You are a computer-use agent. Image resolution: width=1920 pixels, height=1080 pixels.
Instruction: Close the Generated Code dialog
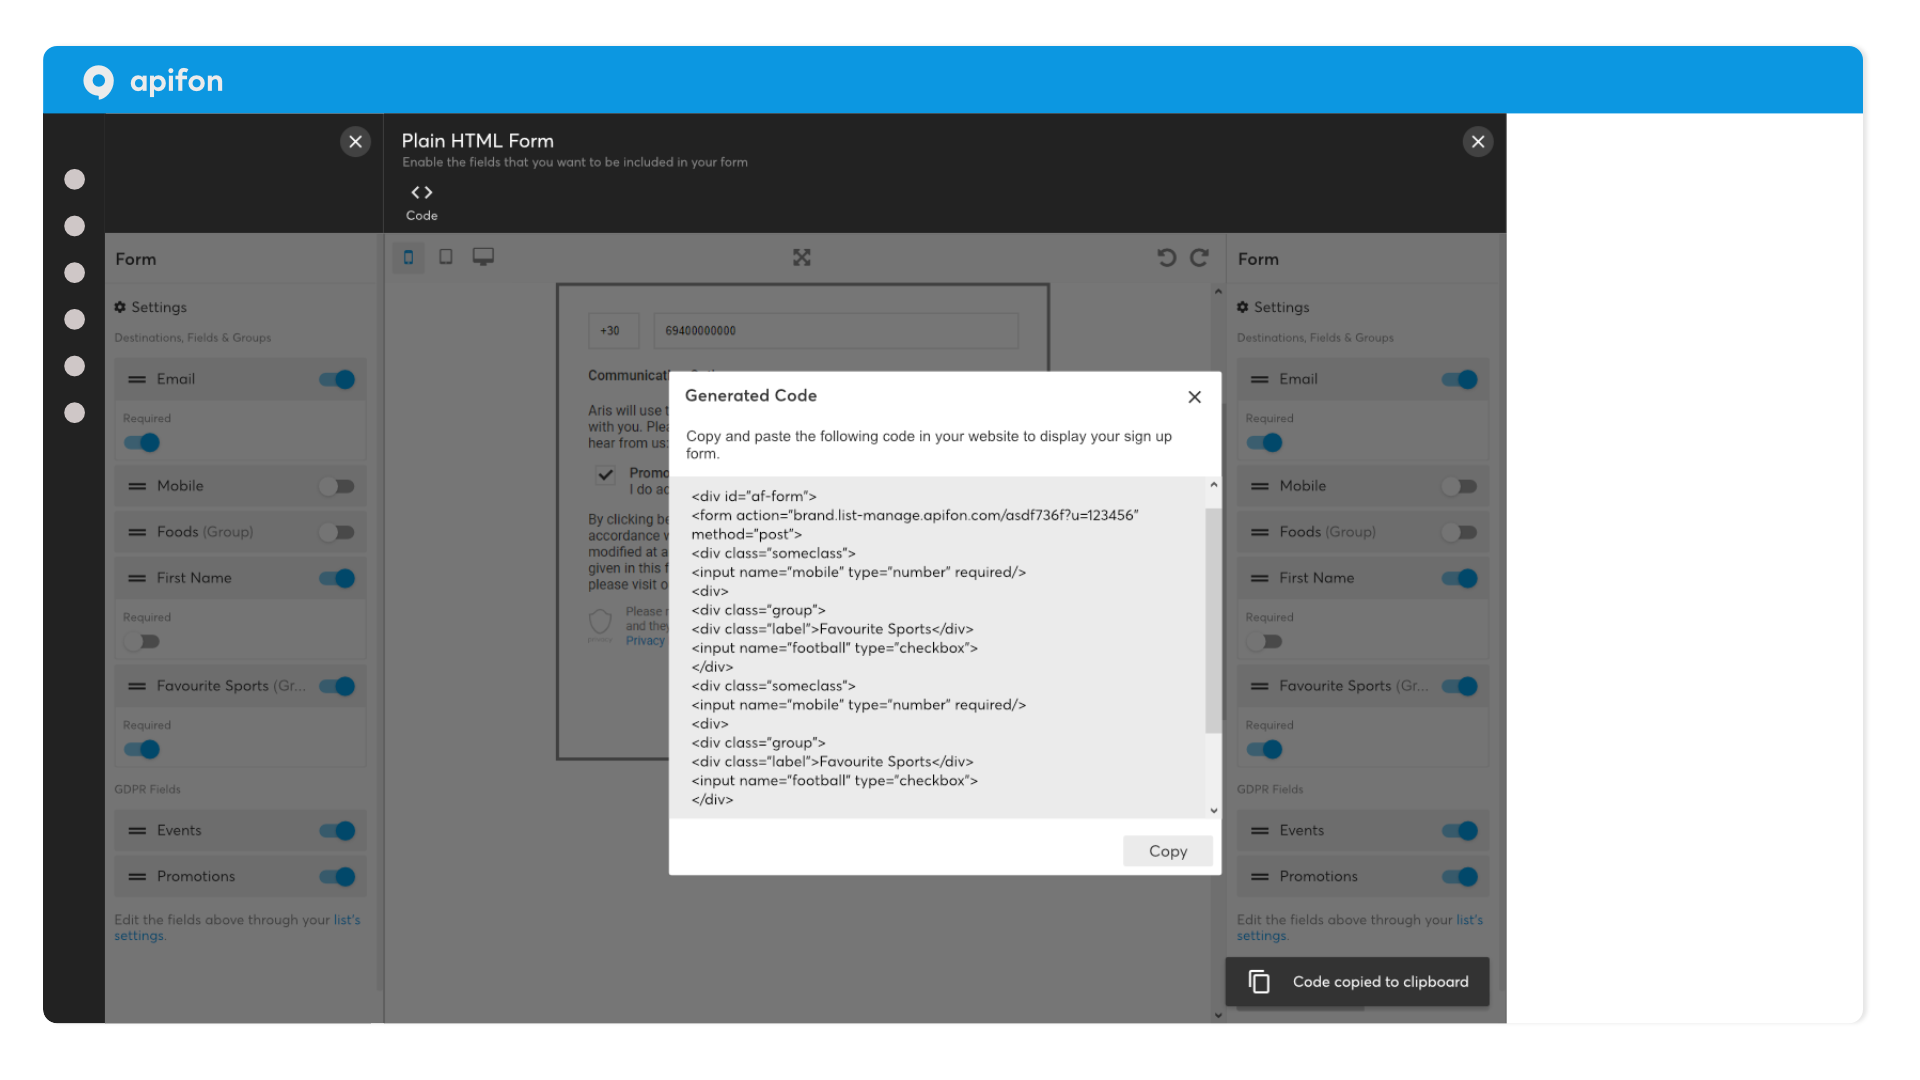tap(1194, 397)
